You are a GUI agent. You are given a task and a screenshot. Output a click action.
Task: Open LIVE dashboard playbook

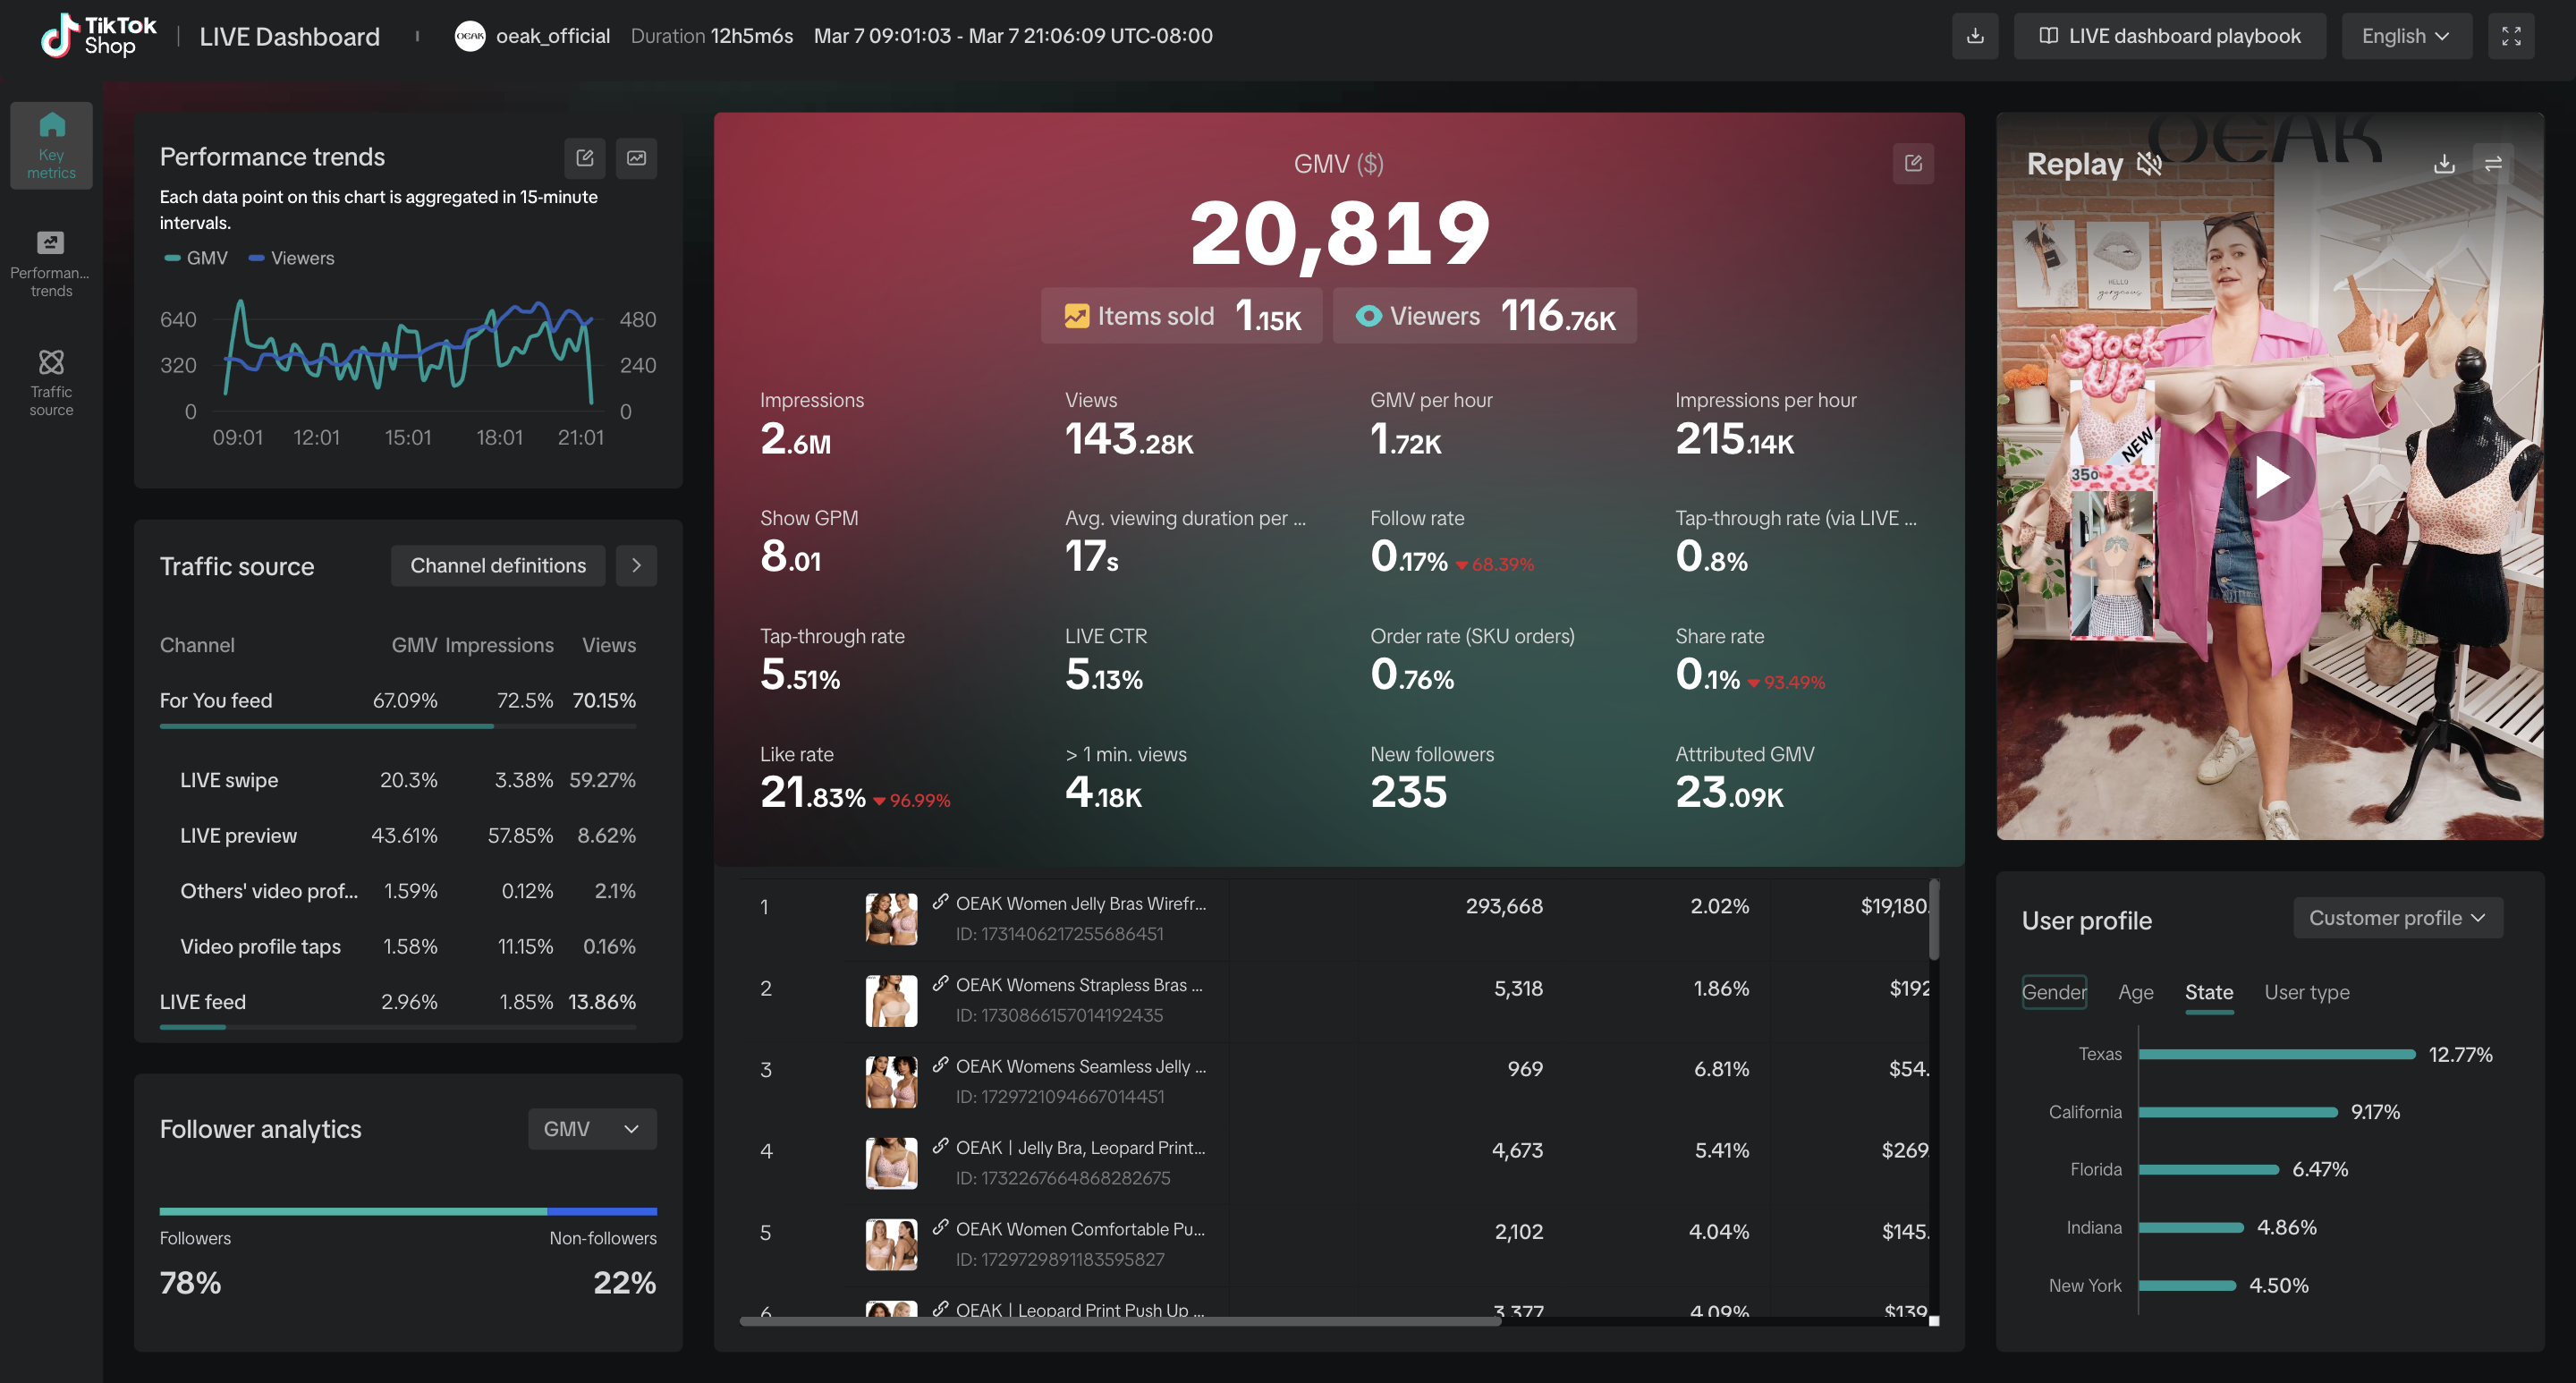2169,36
